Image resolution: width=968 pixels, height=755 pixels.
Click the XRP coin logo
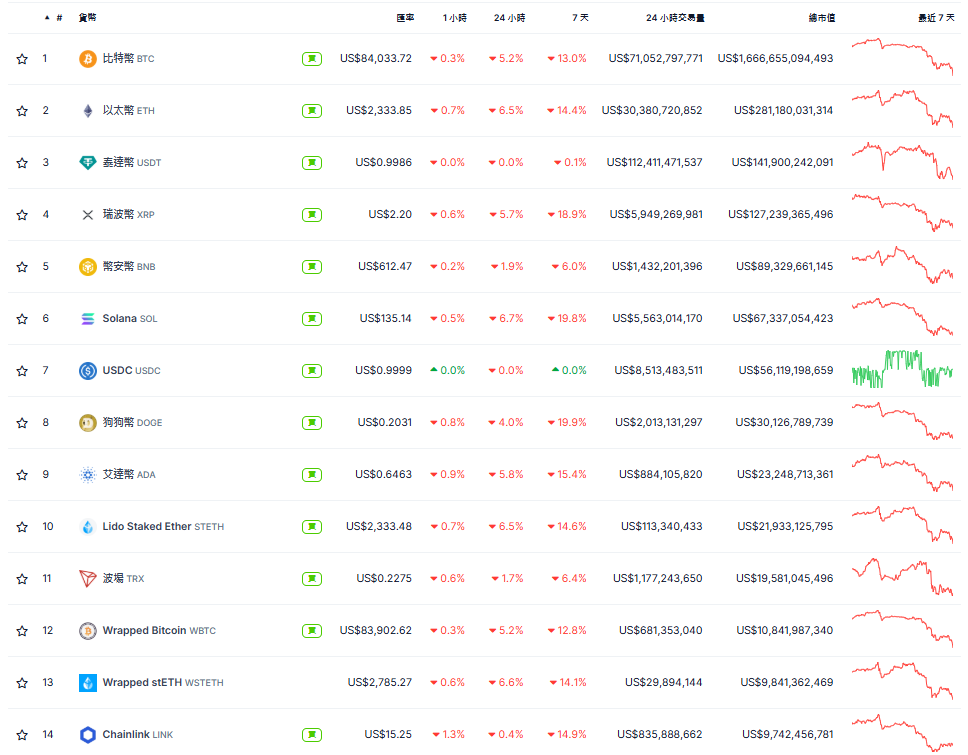88,215
